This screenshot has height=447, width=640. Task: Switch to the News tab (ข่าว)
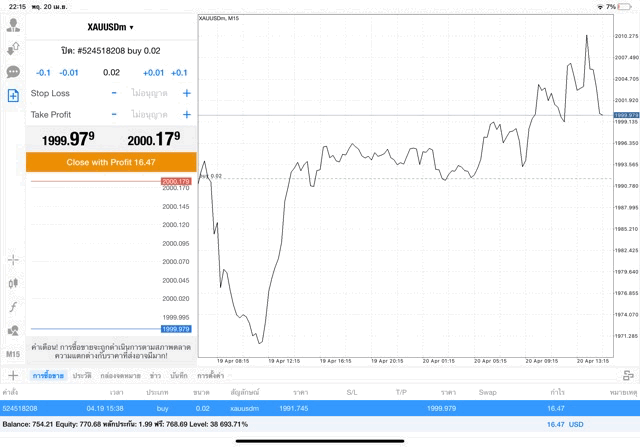click(x=155, y=376)
